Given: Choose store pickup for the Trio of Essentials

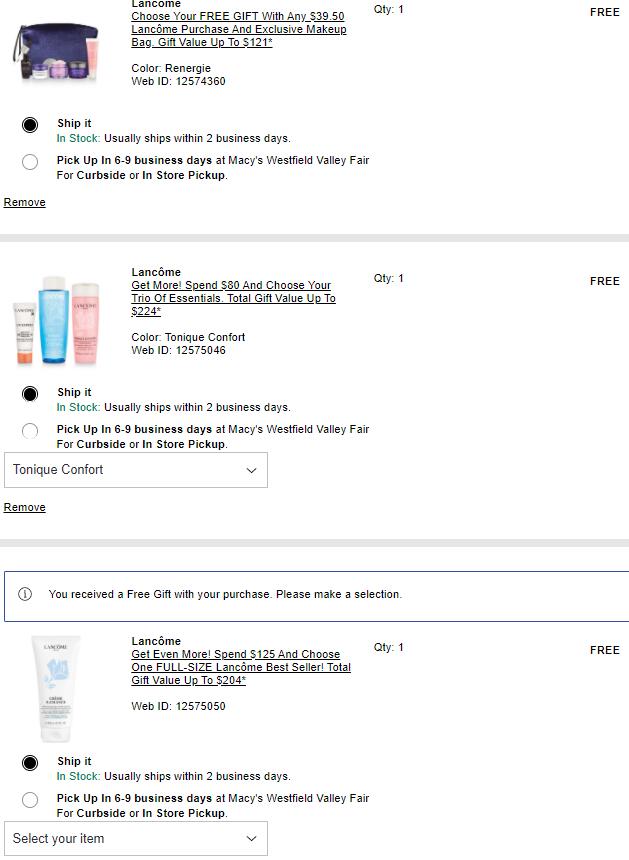Looking at the screenshot, I should click(30, 431).
